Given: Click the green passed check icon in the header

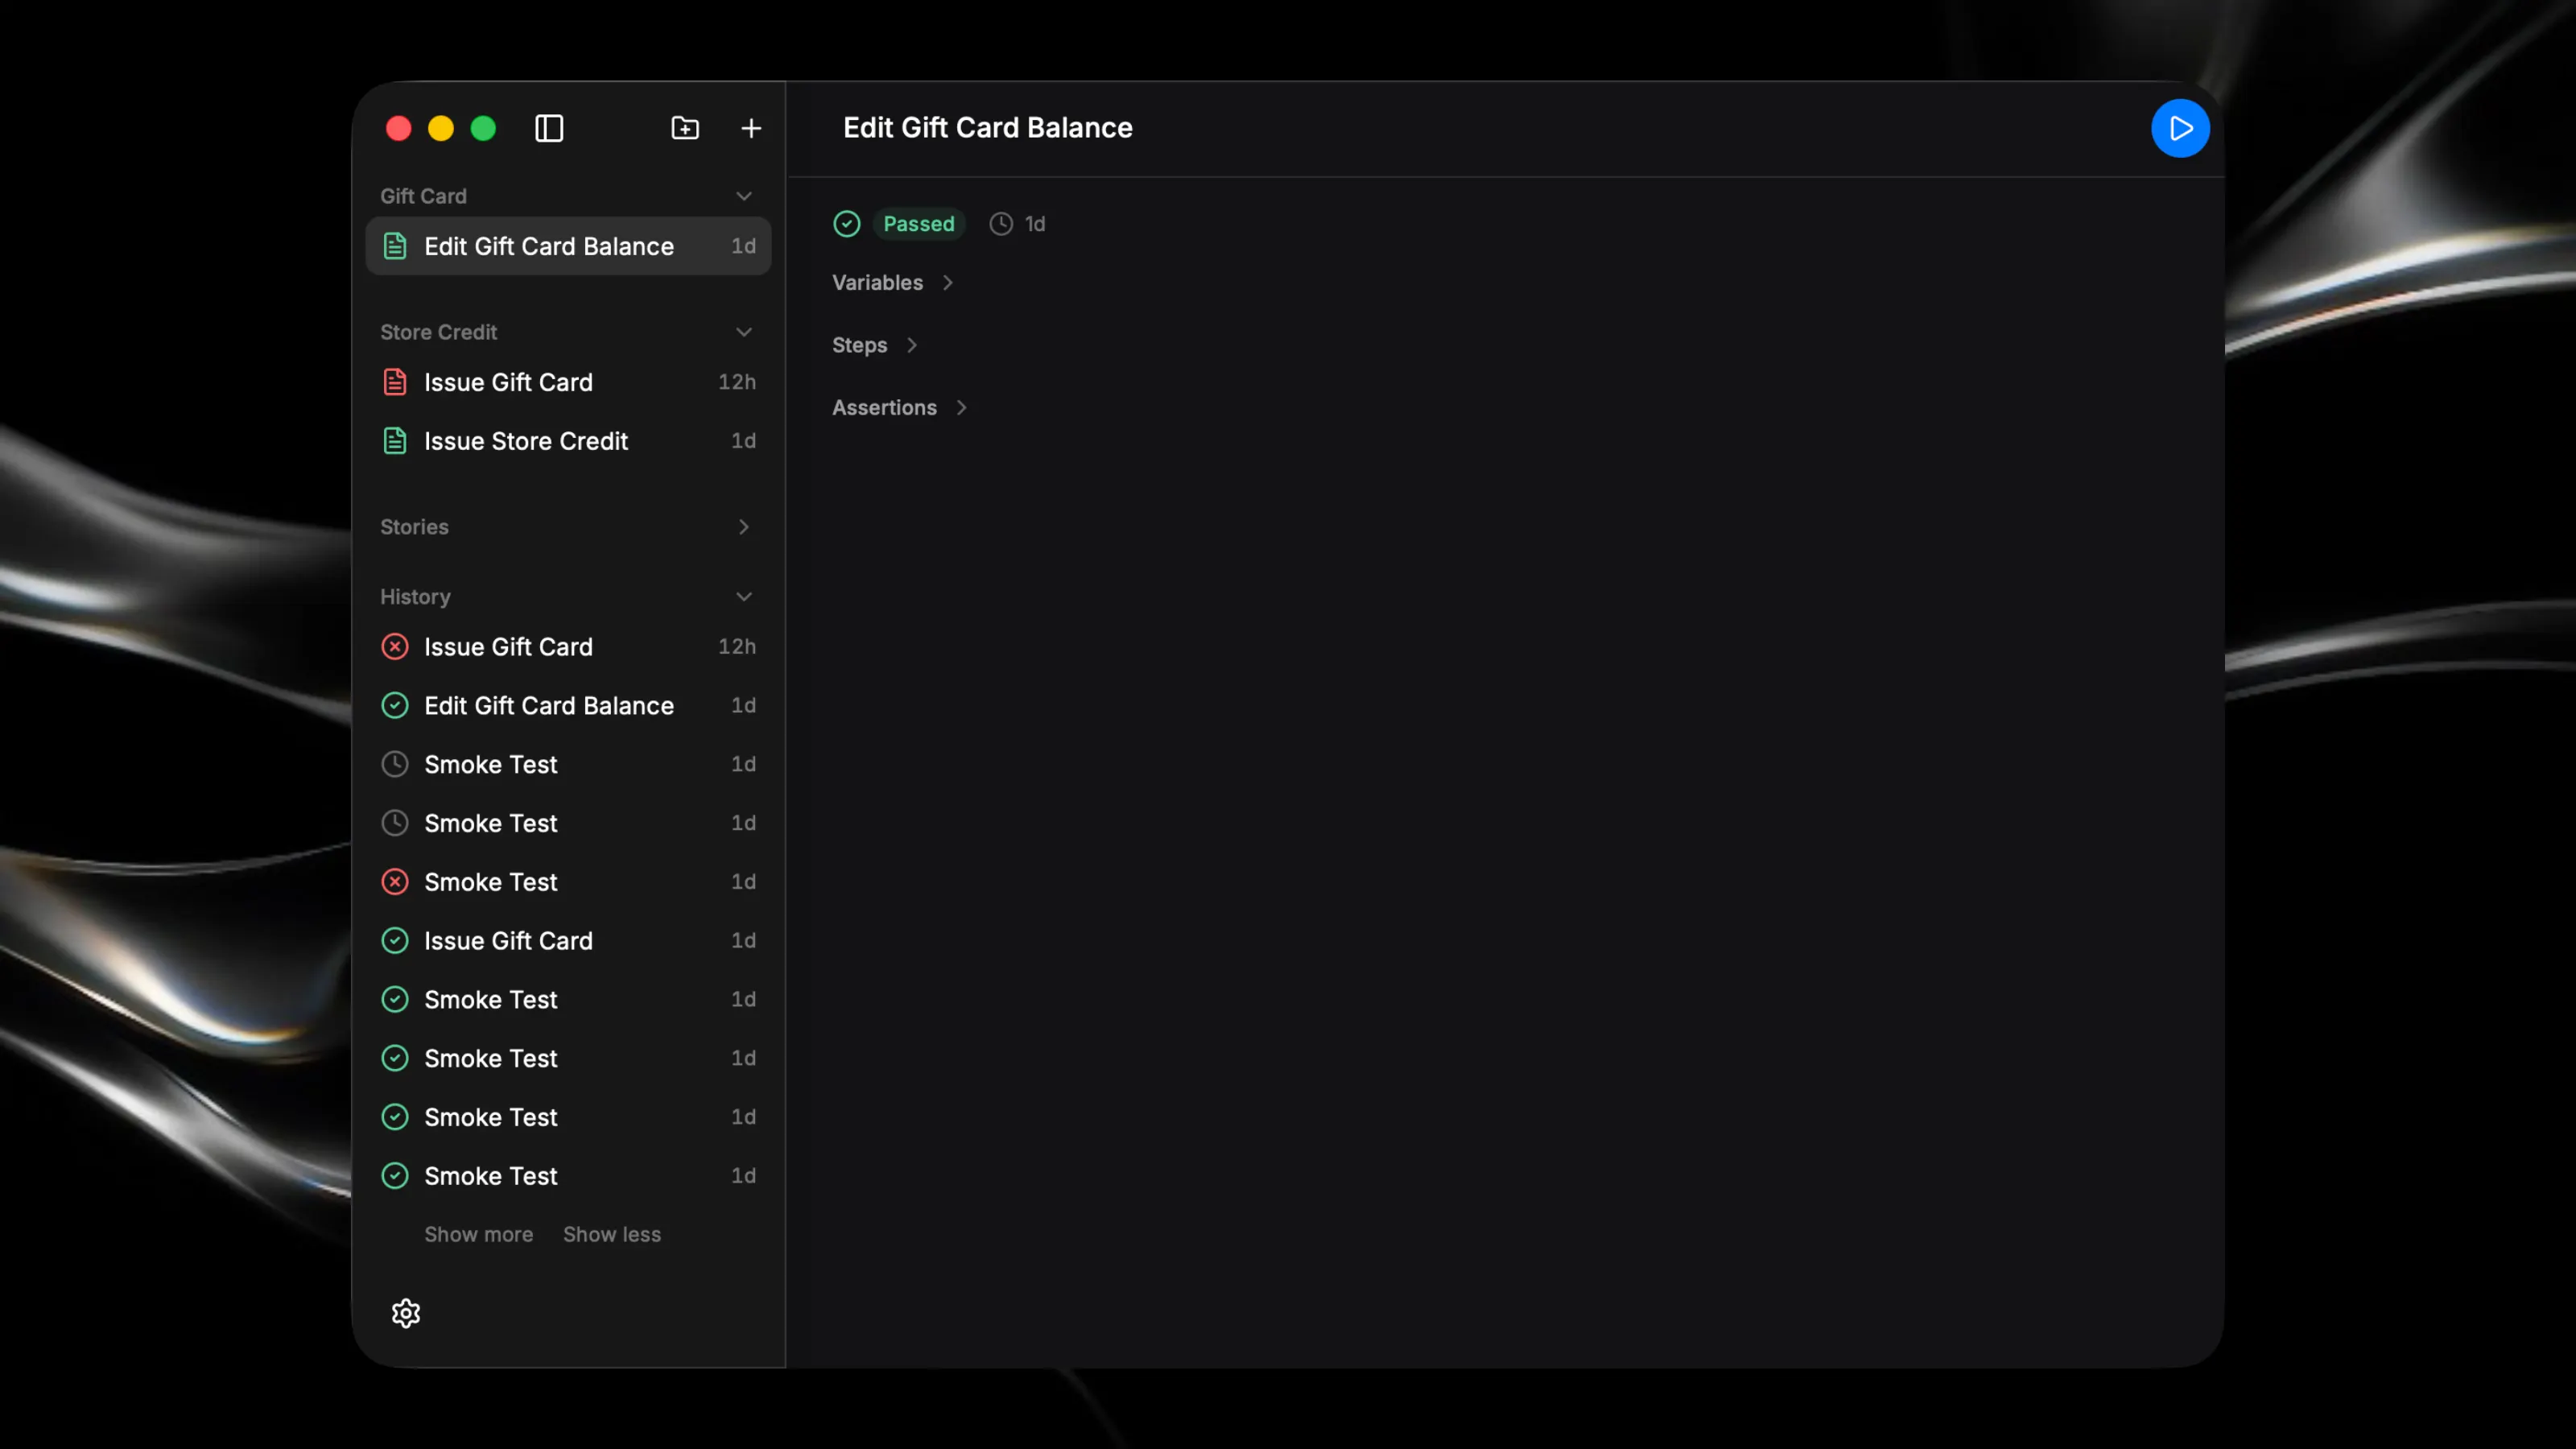Looking at the screenshot, I should click(x=847, y=224).
